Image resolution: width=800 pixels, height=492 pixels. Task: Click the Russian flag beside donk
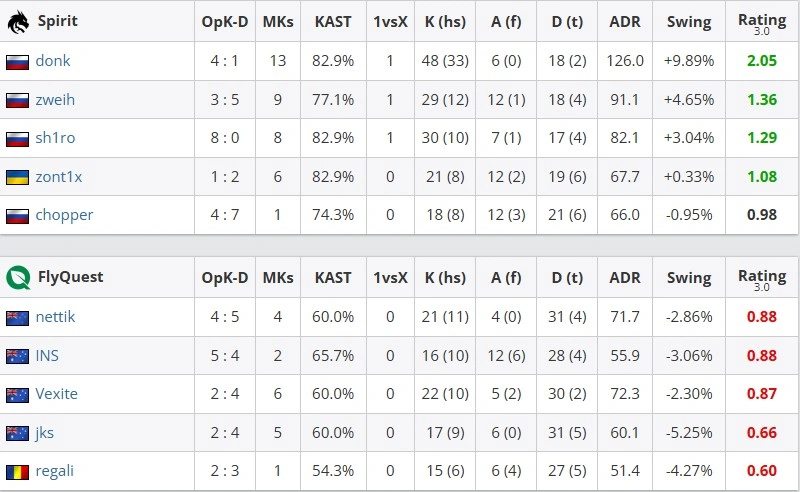(17, 62)
